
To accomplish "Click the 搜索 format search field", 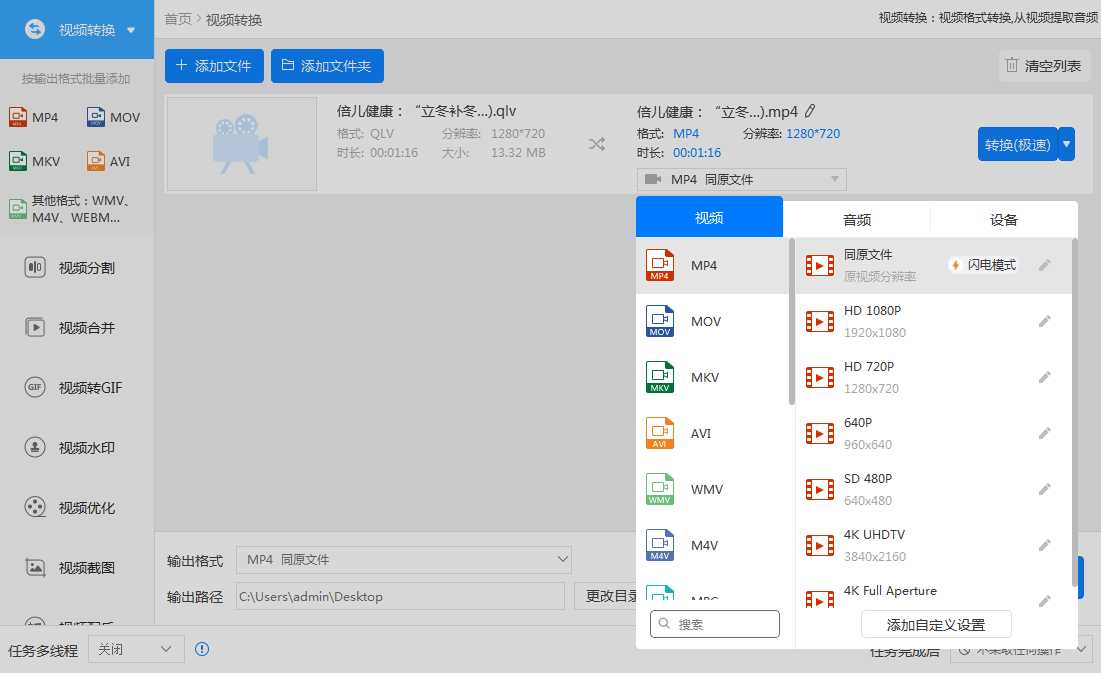I will pos(715,624).
